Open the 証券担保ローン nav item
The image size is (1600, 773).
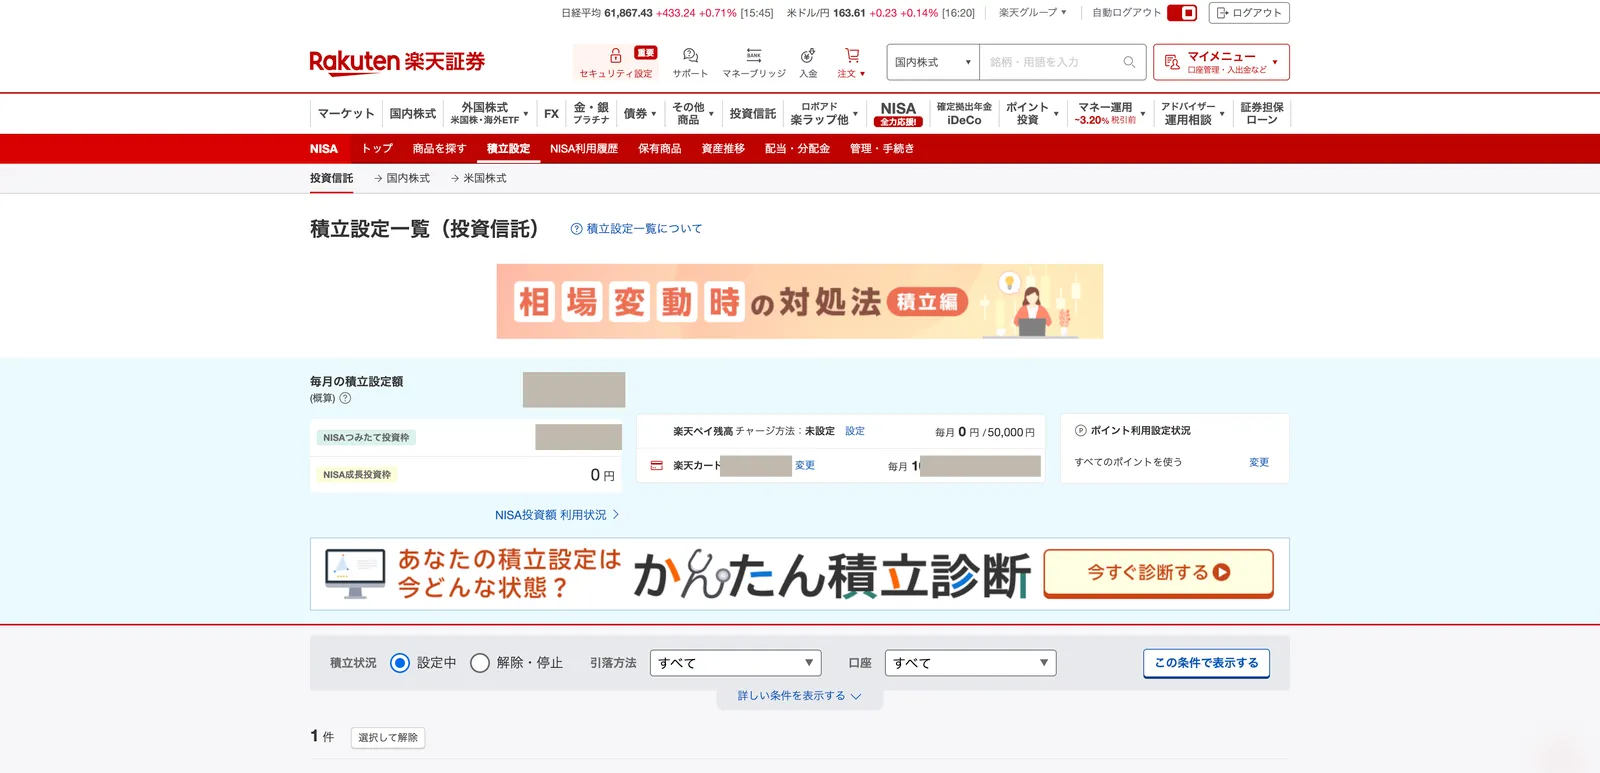(1262, 113)
